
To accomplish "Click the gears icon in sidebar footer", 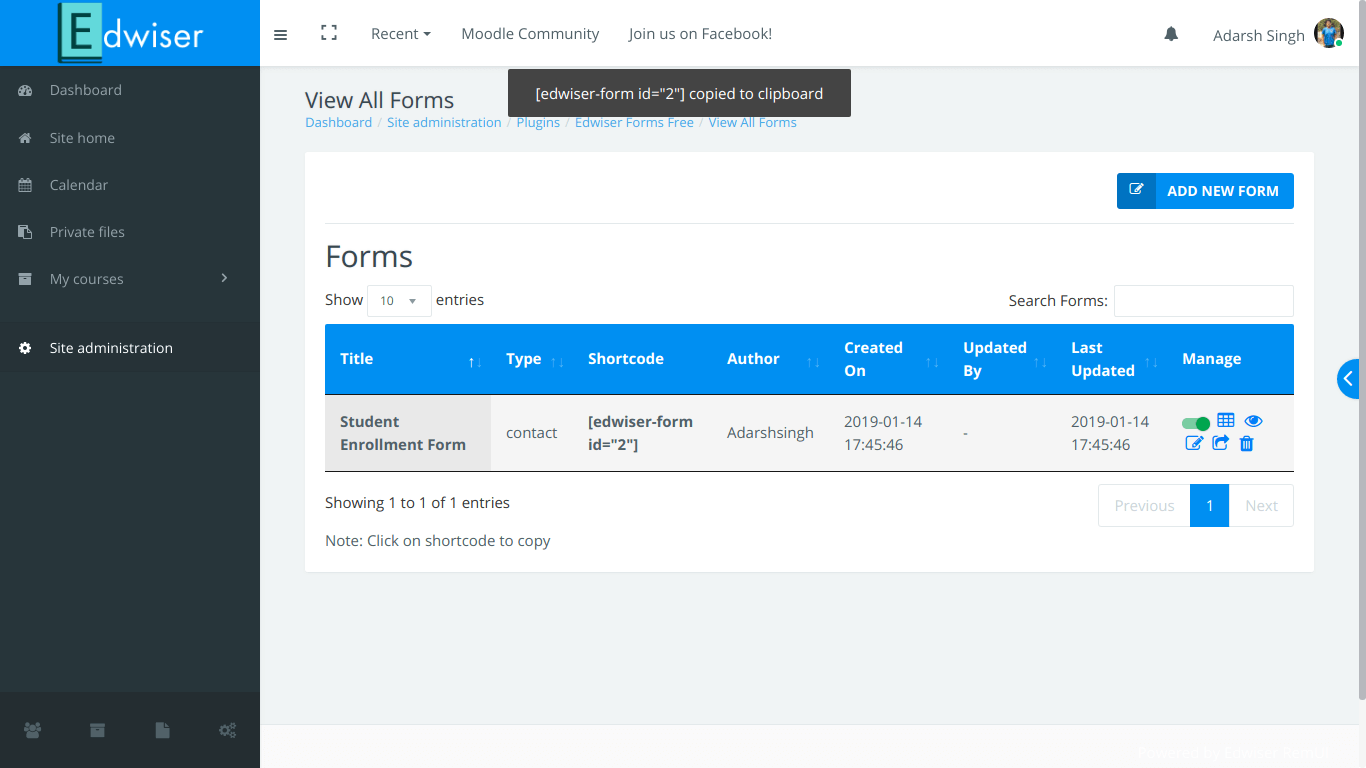I will [227, 730].
